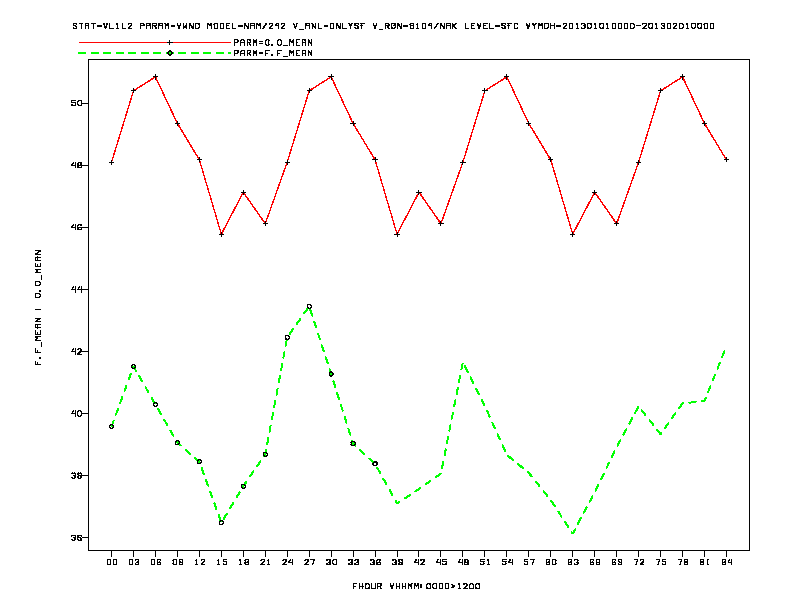This screenshot has height=612, width=792.
Task: Click the x-axis tick label 27
Action: click(309, 562)
